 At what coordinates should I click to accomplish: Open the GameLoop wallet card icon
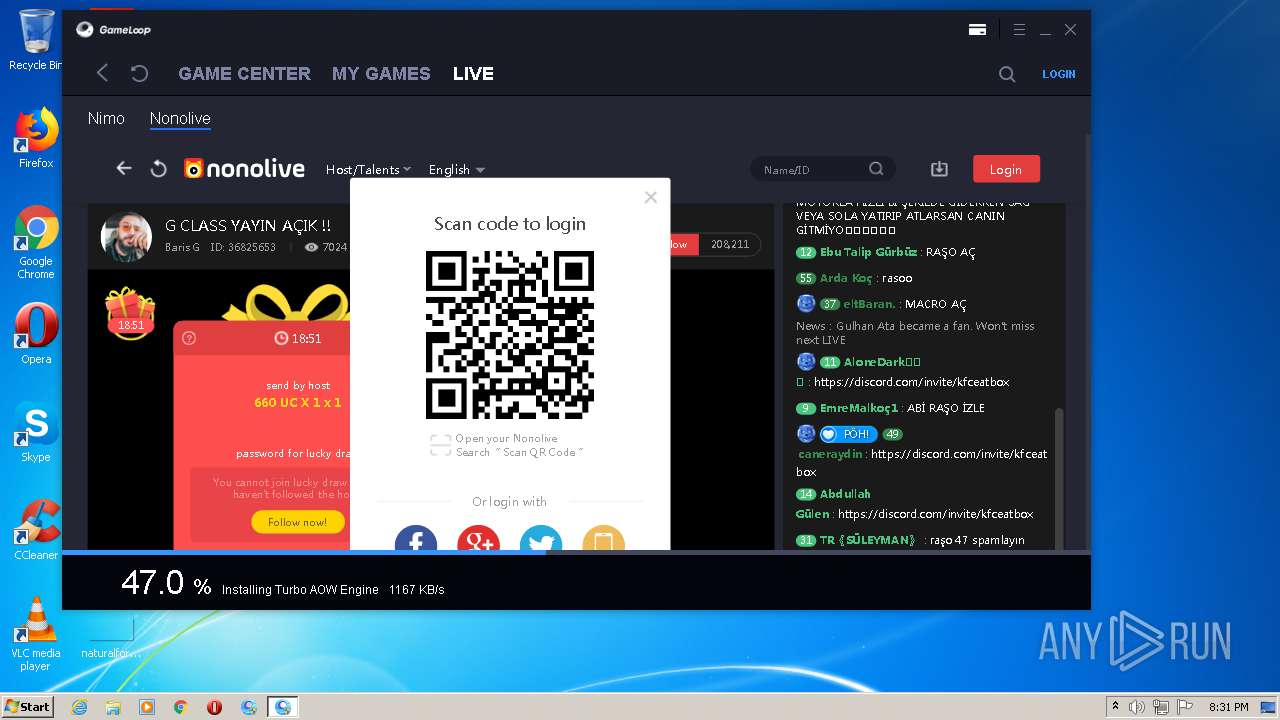(977, 30)
